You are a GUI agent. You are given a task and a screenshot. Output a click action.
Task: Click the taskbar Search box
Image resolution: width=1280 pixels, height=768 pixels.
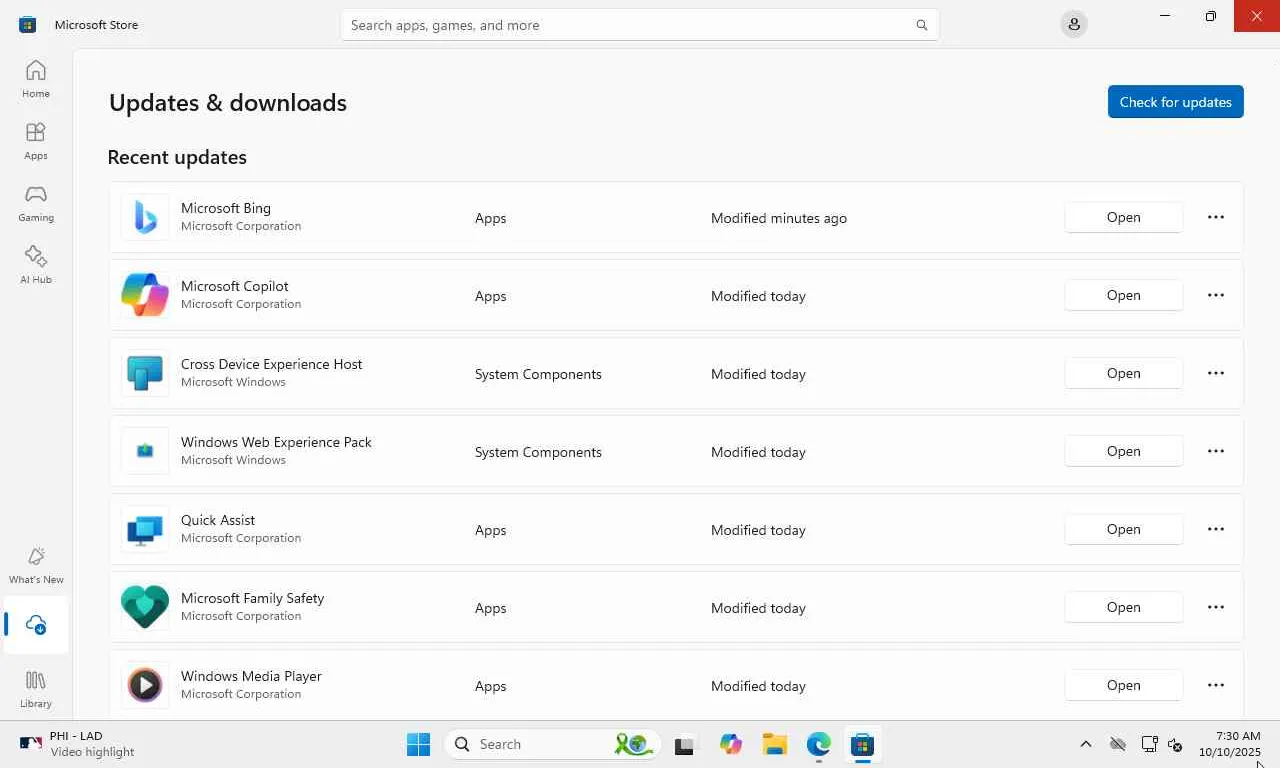[x=550, y=744]
